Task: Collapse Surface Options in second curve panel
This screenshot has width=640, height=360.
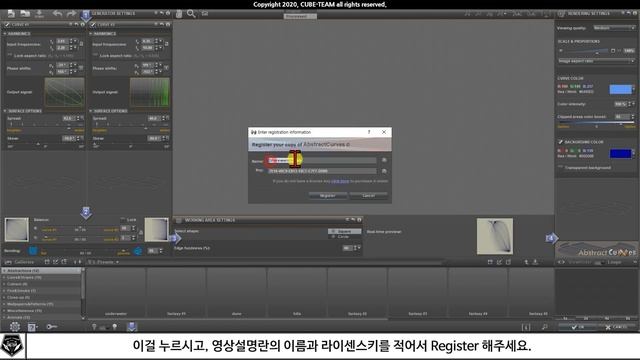Action: pos(91,111)
